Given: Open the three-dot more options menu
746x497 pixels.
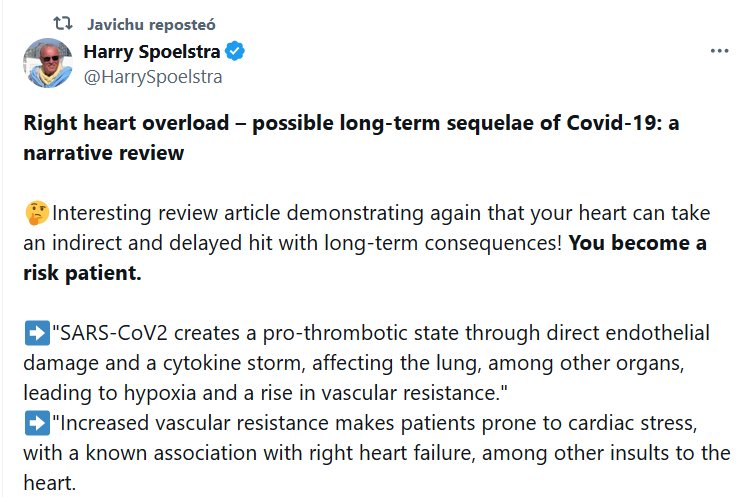Looking at the screenshot, I should coord(719,52).
